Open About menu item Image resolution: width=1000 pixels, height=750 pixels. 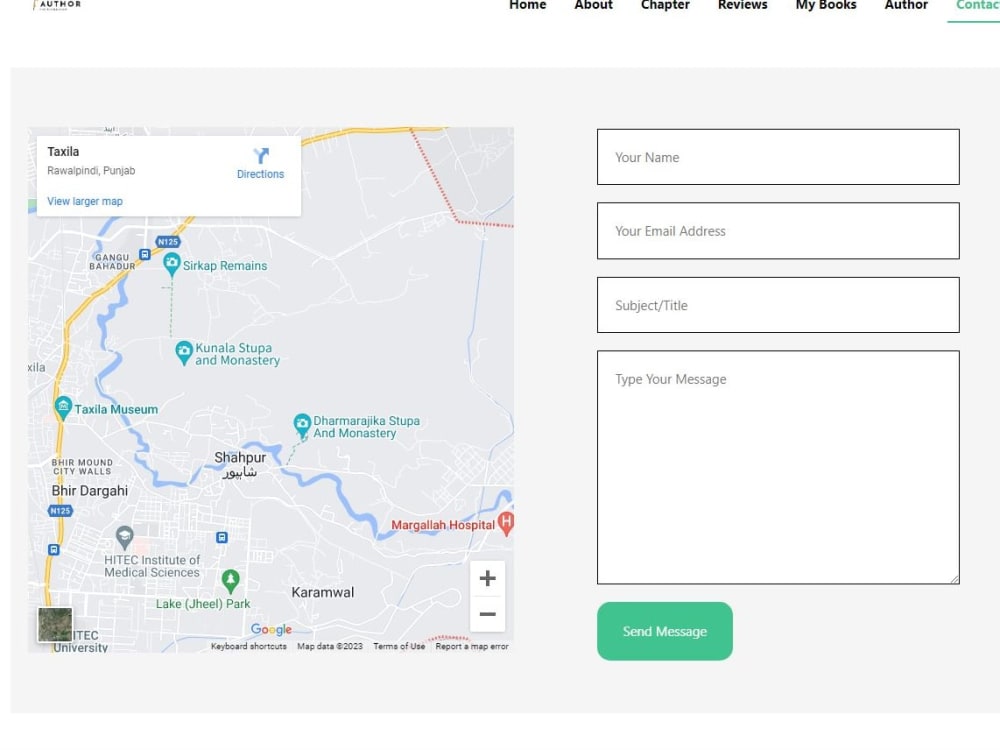point(593,5)
